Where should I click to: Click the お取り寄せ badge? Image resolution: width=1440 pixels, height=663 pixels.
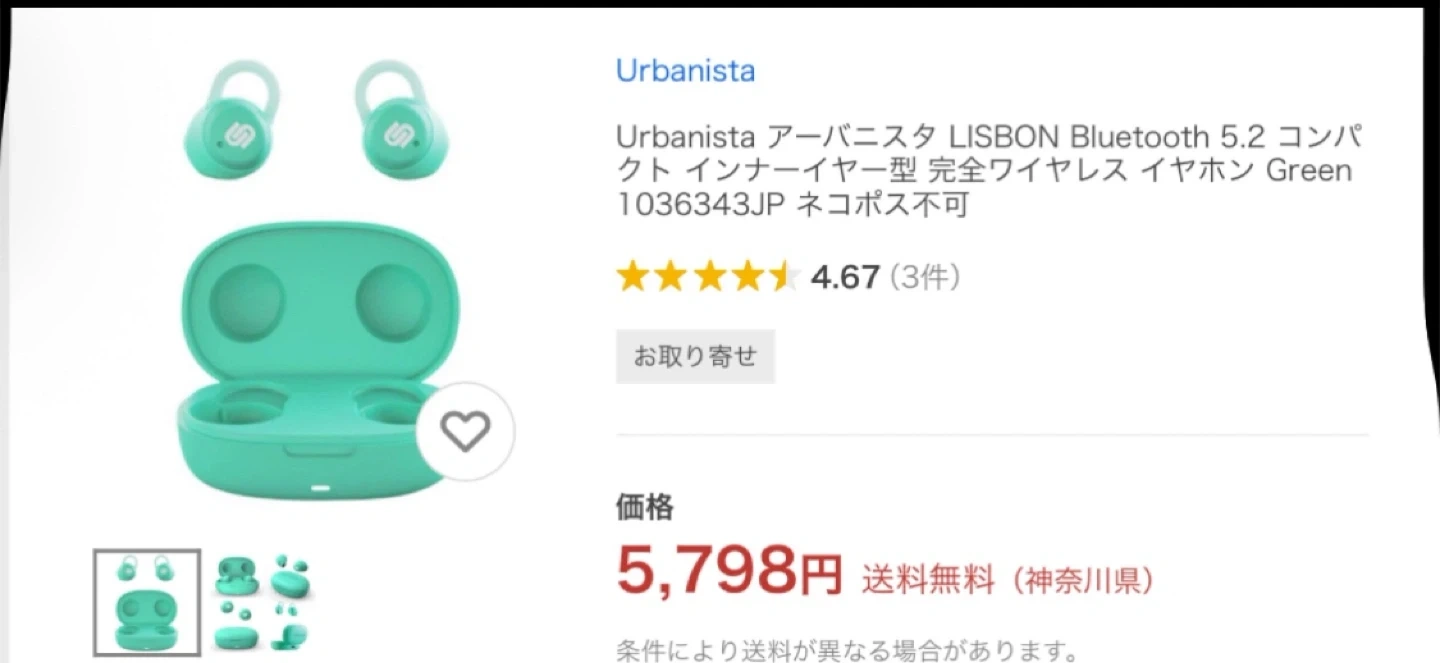click(695, 356)
